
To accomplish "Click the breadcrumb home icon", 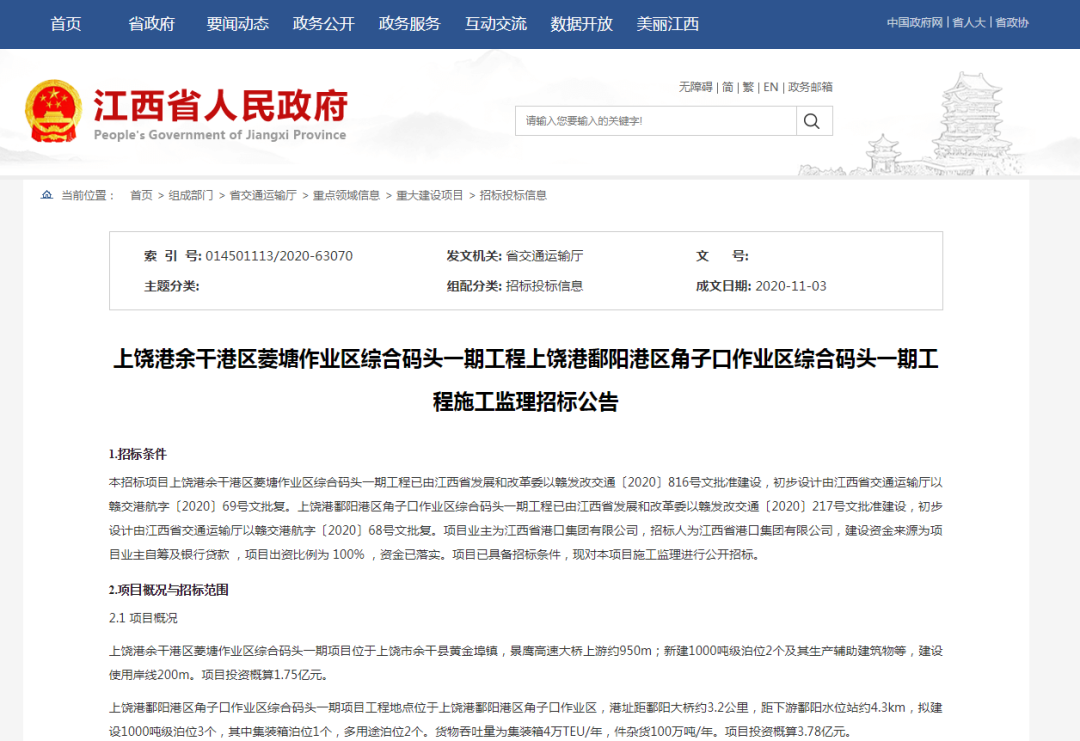I will pos(47,195).
